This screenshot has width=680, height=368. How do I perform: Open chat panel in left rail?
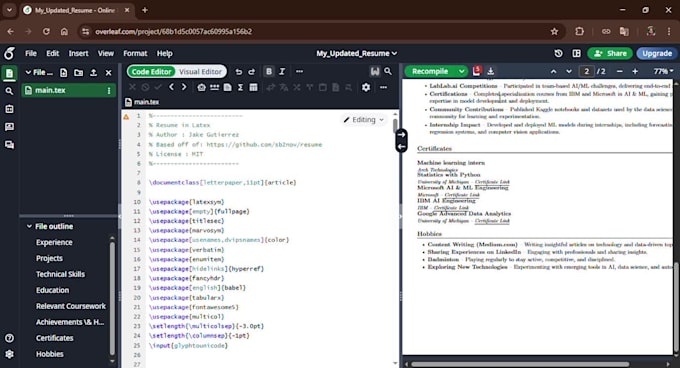pos(9,145)
